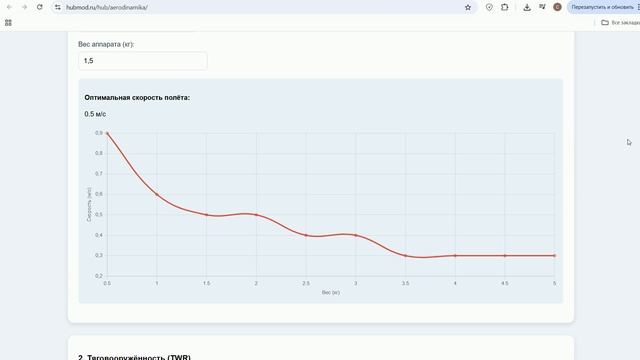Click chart data point at weight 4
The height and width of the screenshot is (360, 640).
tap(455, 256)
